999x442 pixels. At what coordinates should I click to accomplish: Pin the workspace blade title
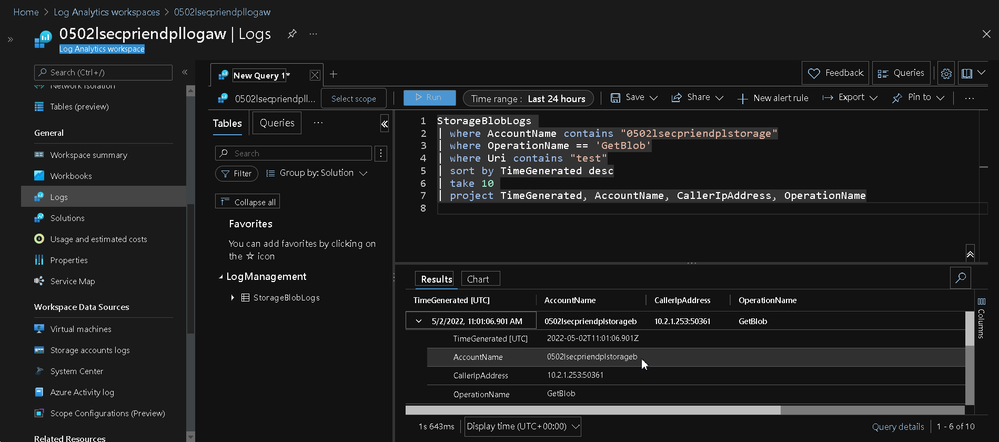(x=292, y=34)
